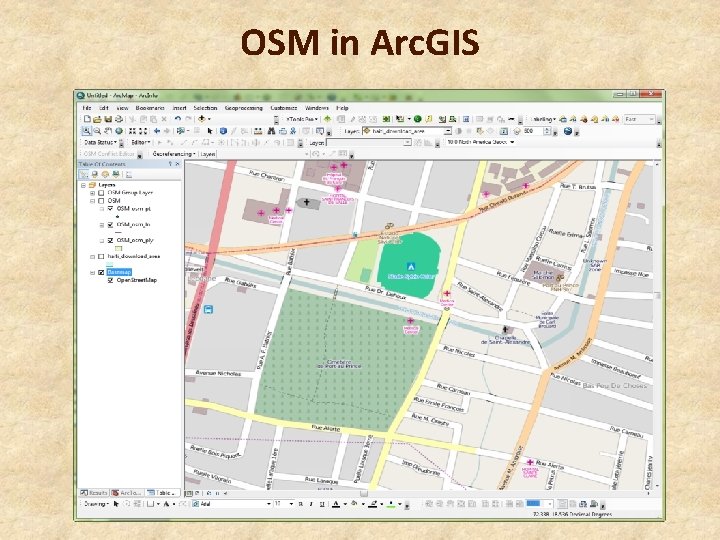The width and height of the screenshot is (720, 540).
Task: Switch to the ArcToolbox tab
Action: tap(127, 493)
